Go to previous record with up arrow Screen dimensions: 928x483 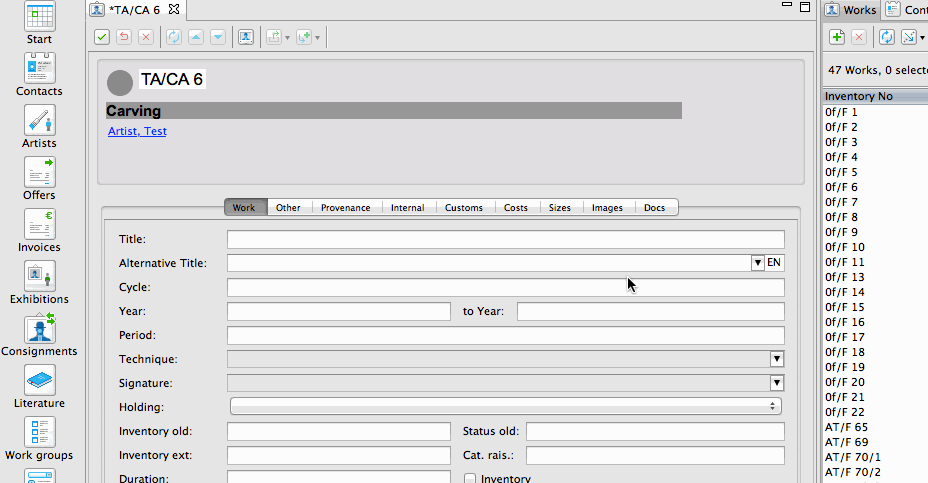pos(196,37)
